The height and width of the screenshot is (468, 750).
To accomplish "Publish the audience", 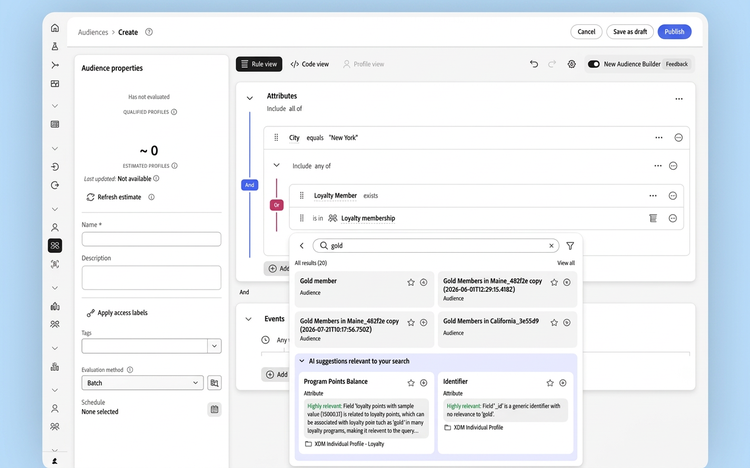I will click(x=674, y=32).
